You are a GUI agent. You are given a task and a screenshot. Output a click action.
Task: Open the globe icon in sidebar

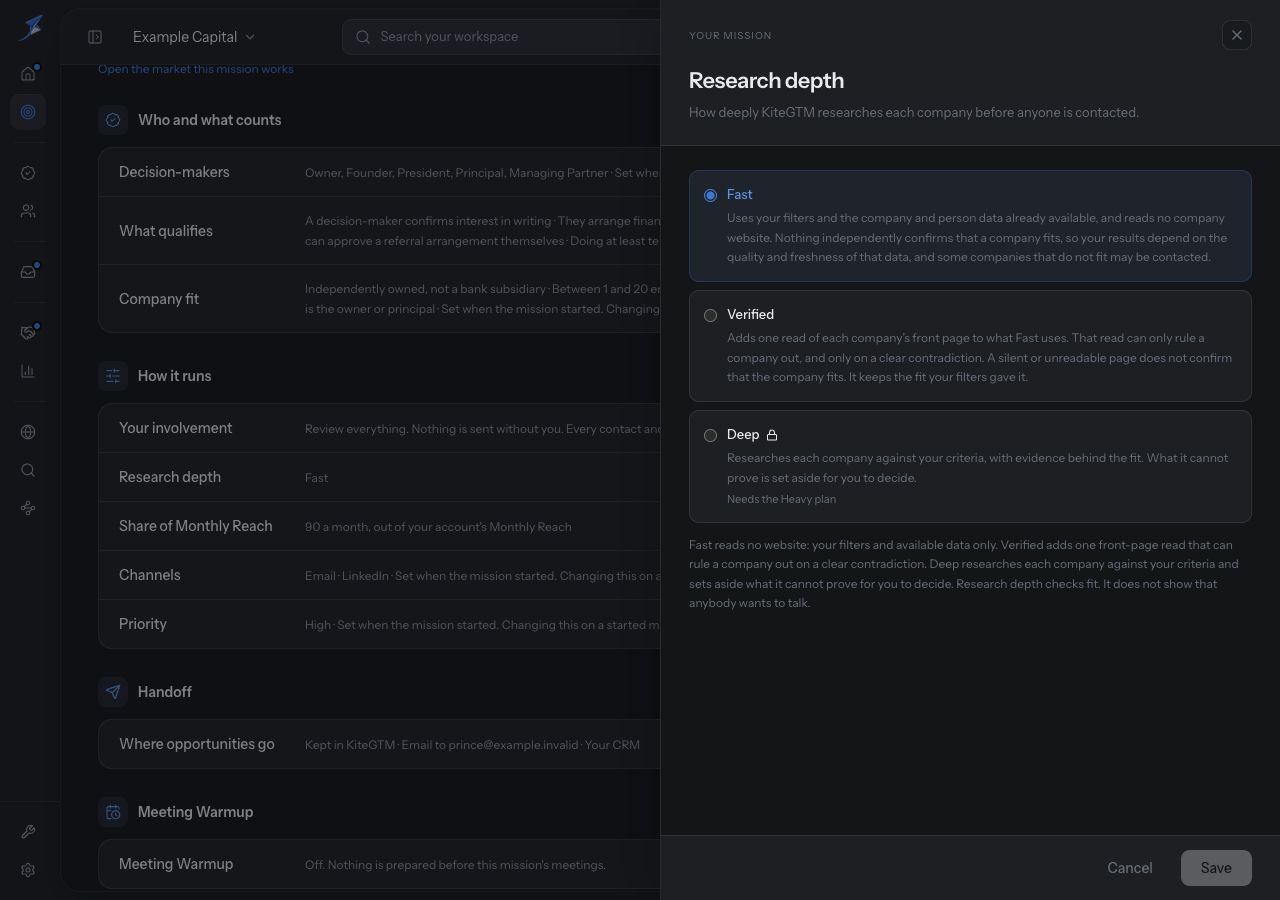tap(28, 432)
